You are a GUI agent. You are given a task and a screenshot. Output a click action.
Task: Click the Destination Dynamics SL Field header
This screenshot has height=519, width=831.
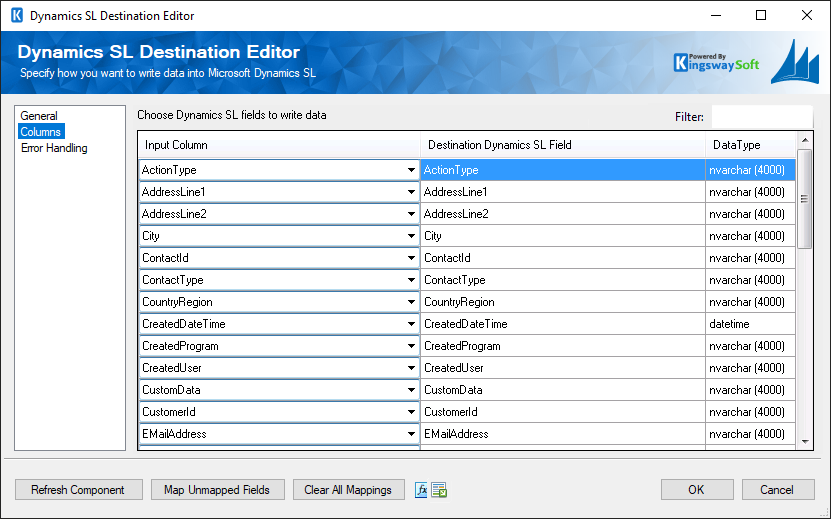(x=563, y=145)
